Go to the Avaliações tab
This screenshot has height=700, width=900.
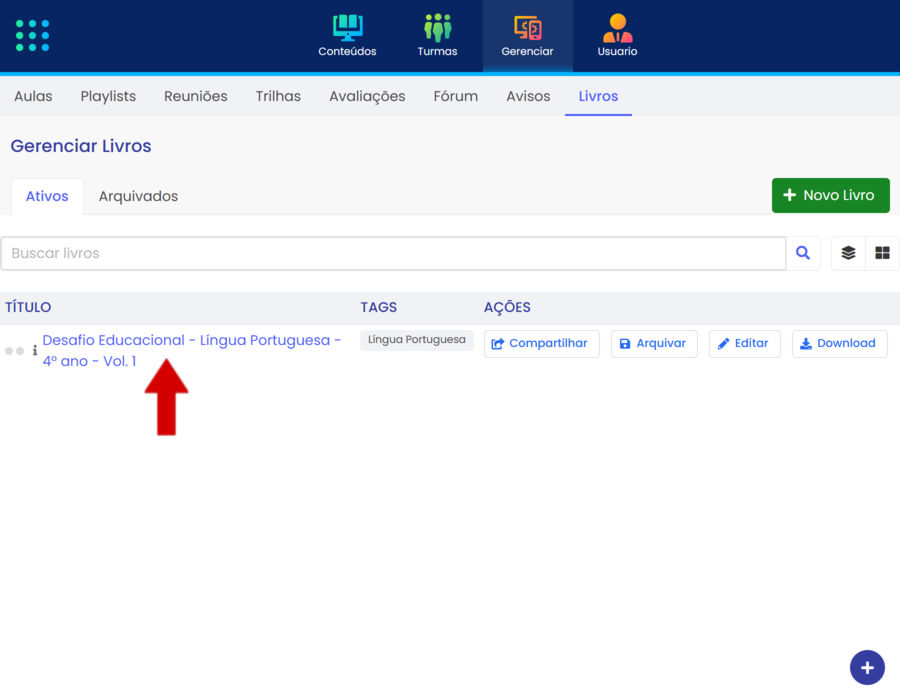click(x=367, y=97)
